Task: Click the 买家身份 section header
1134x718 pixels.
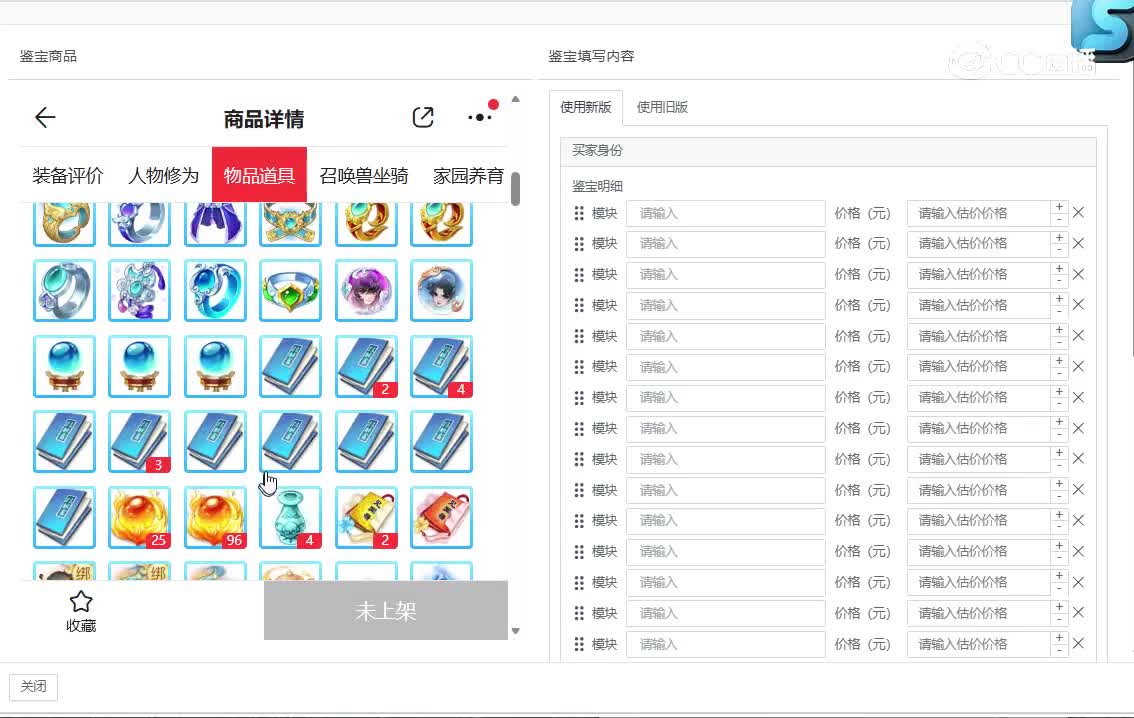Action: click(828, 150)
